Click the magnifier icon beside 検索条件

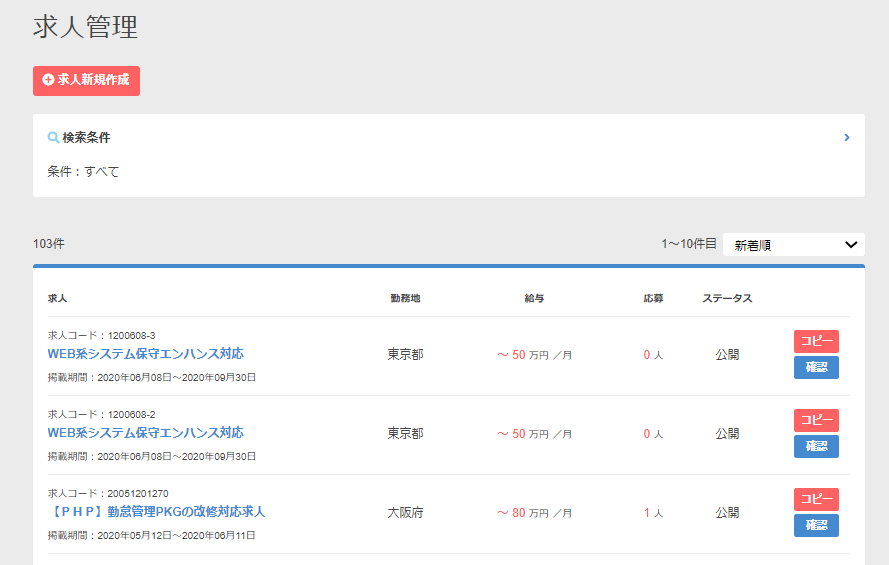pos(53,137)
